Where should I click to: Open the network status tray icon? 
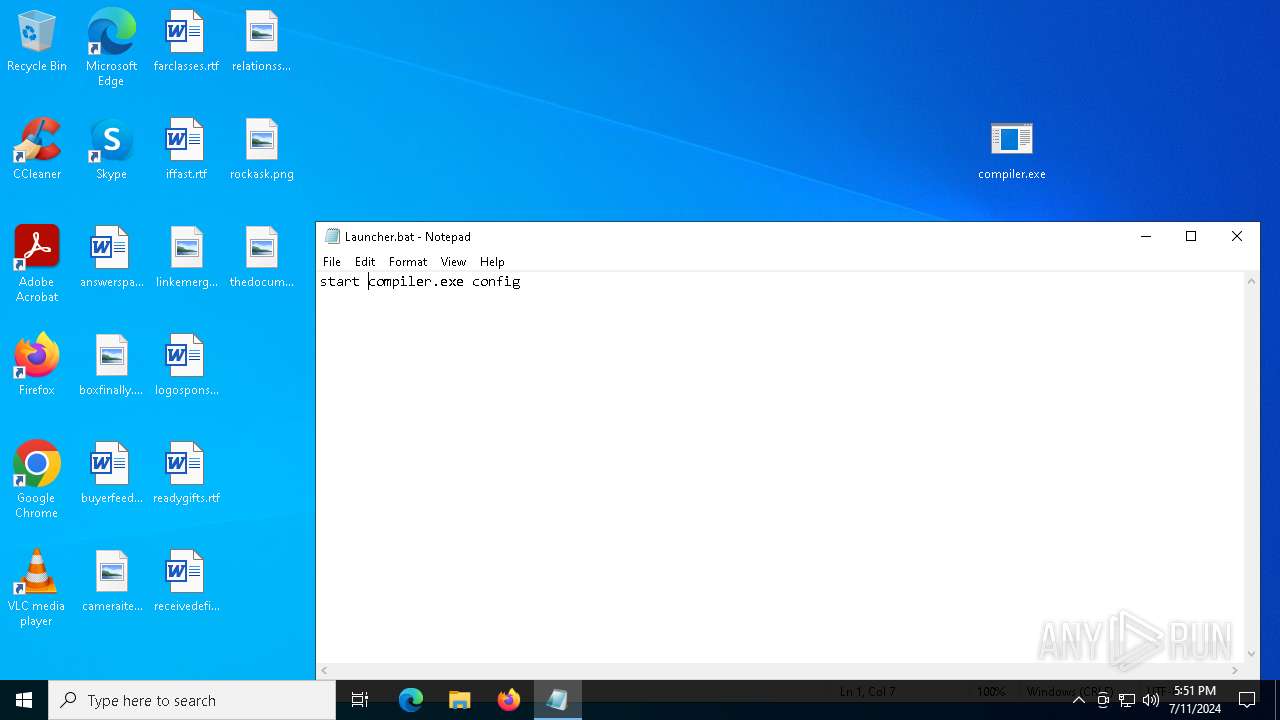1127,700
